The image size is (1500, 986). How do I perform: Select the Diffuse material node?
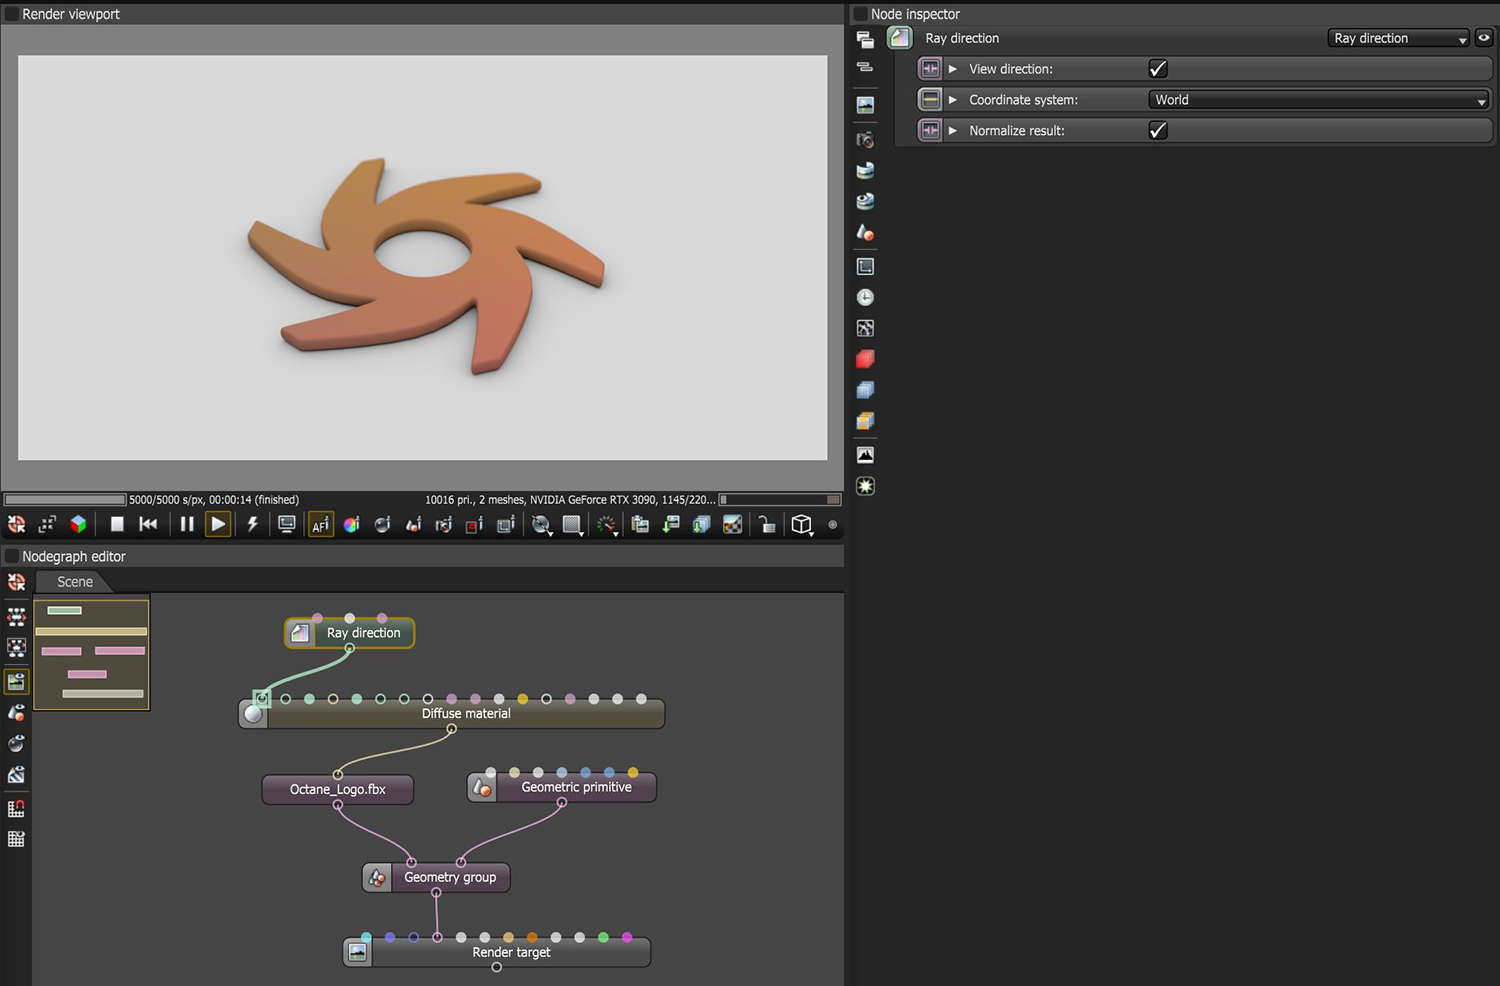pos(451,714)
